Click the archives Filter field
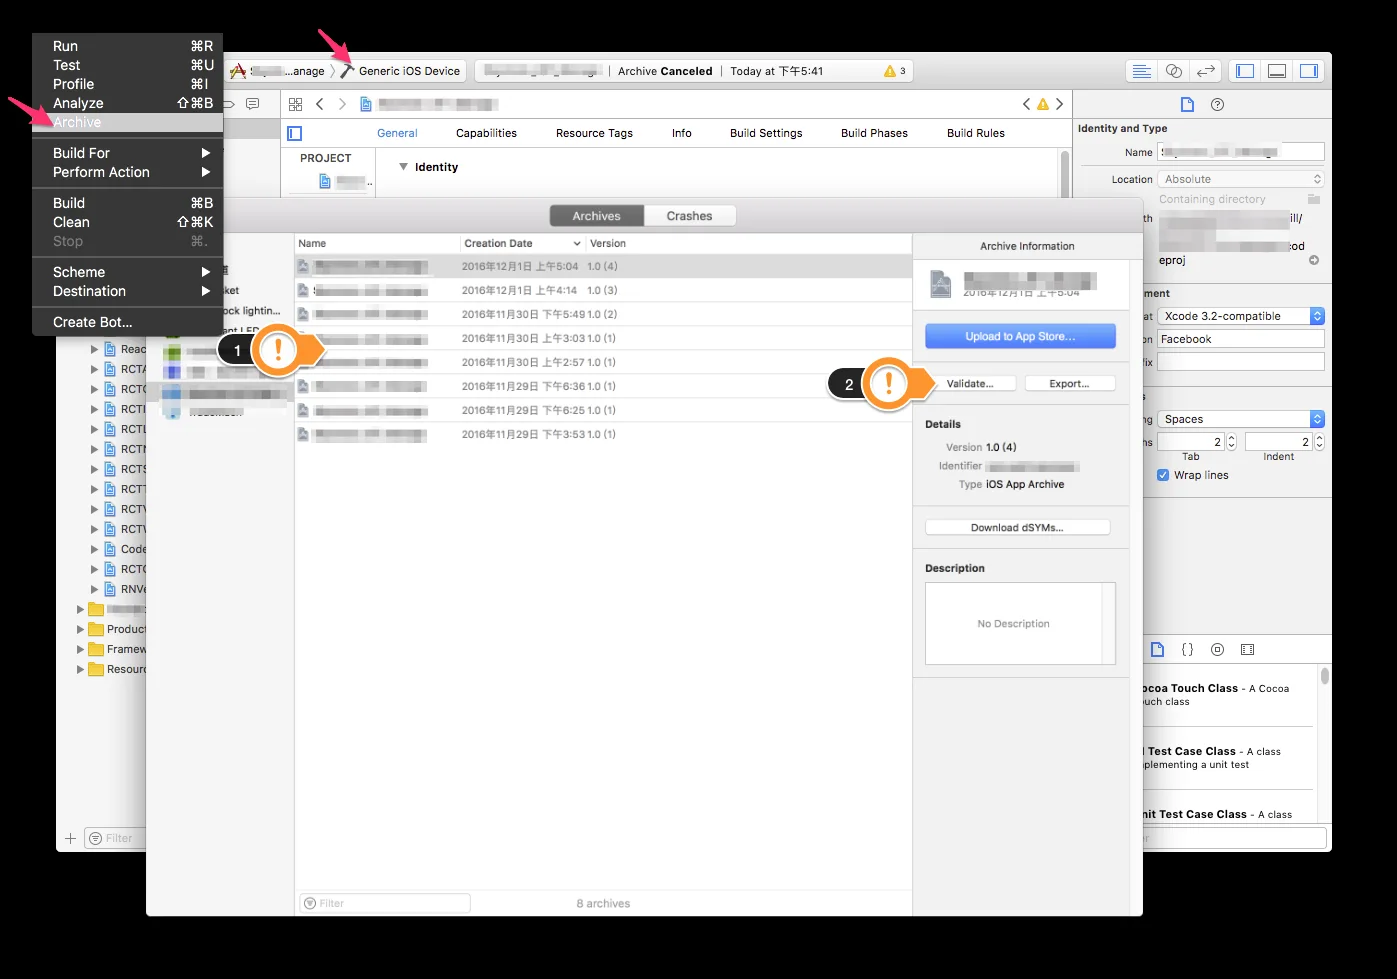Viewport: 1397px width, 979px height. [385, 903]
